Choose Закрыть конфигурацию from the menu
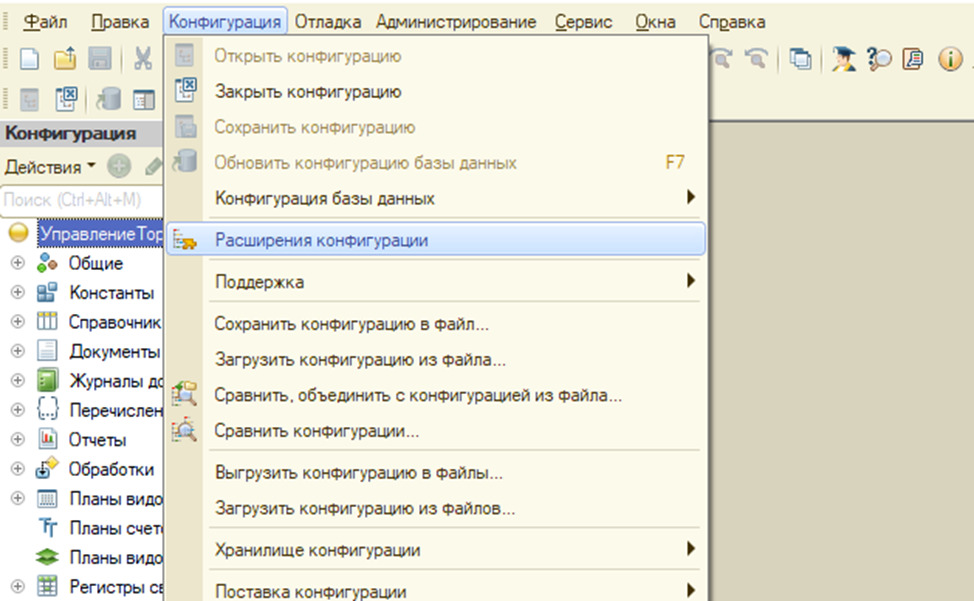The width and height of the screenshot is (974, 601). (436, 92)
